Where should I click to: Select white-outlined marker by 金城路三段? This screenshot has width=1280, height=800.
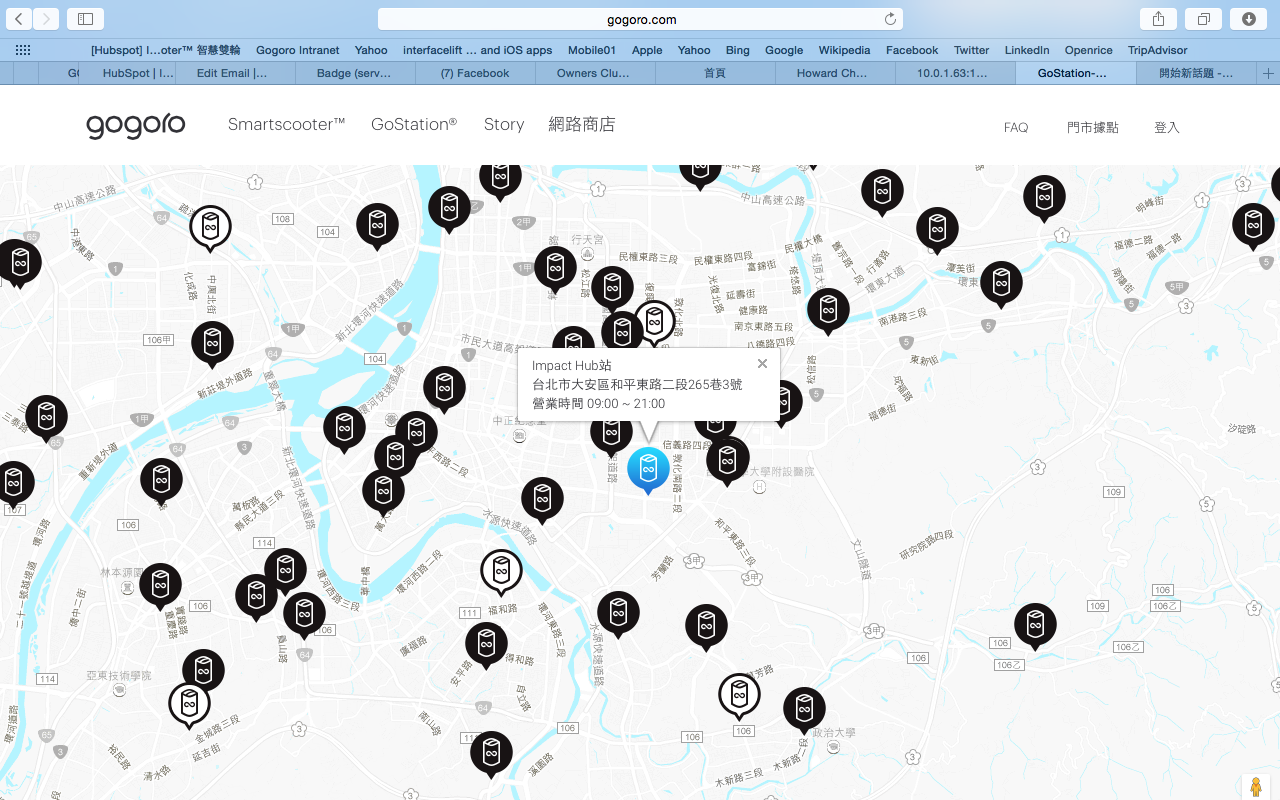point(189,706)
